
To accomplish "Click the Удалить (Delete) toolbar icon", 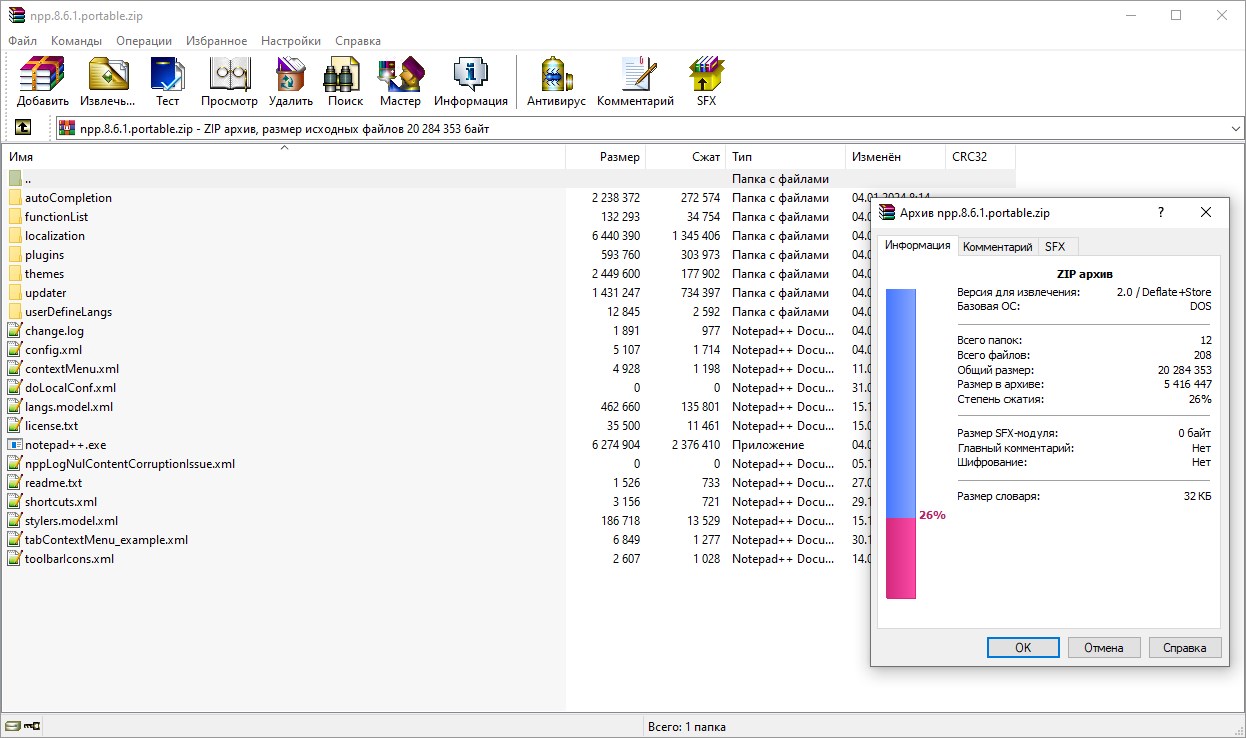I will [x=290, y=81].
